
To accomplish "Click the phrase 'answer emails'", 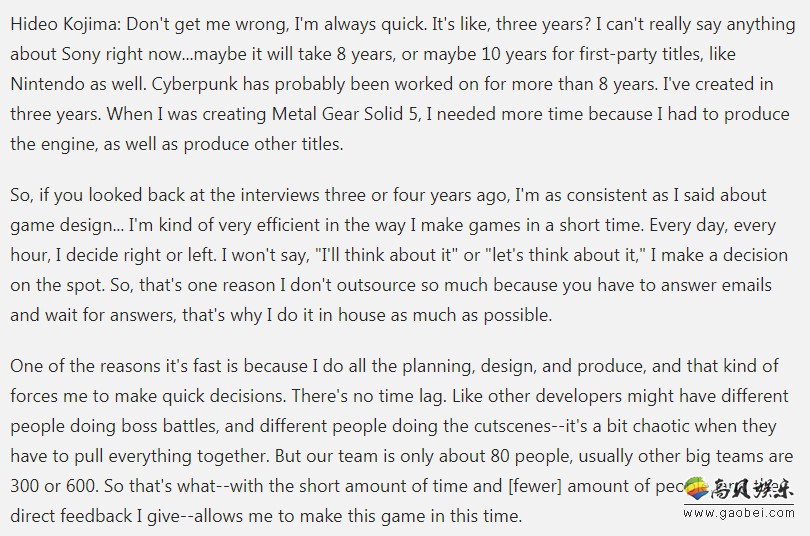I will pyautogui.click(x=712, y=285).
